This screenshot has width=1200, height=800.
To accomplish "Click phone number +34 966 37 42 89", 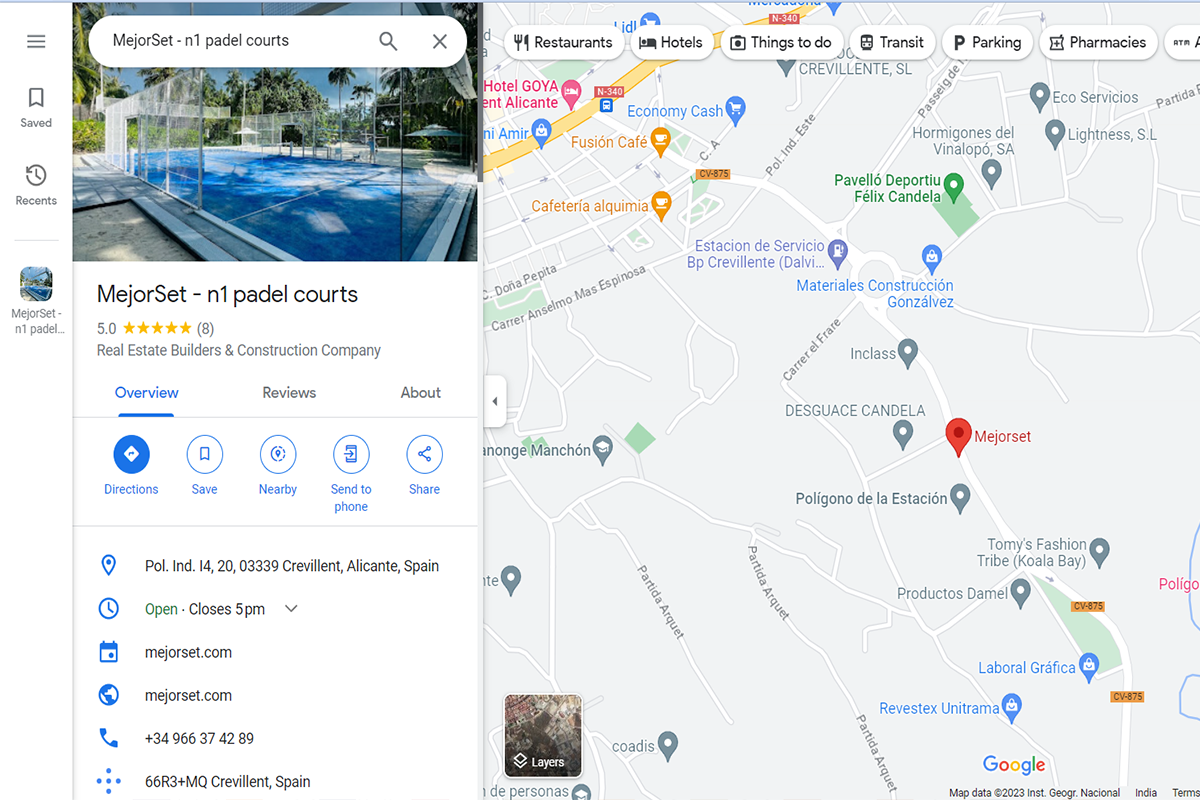I will [x=199, y=739].
